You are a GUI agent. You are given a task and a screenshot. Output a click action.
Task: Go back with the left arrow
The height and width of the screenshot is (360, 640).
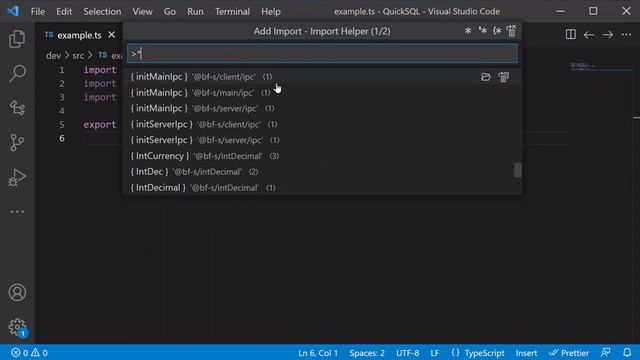click(589, 35)
